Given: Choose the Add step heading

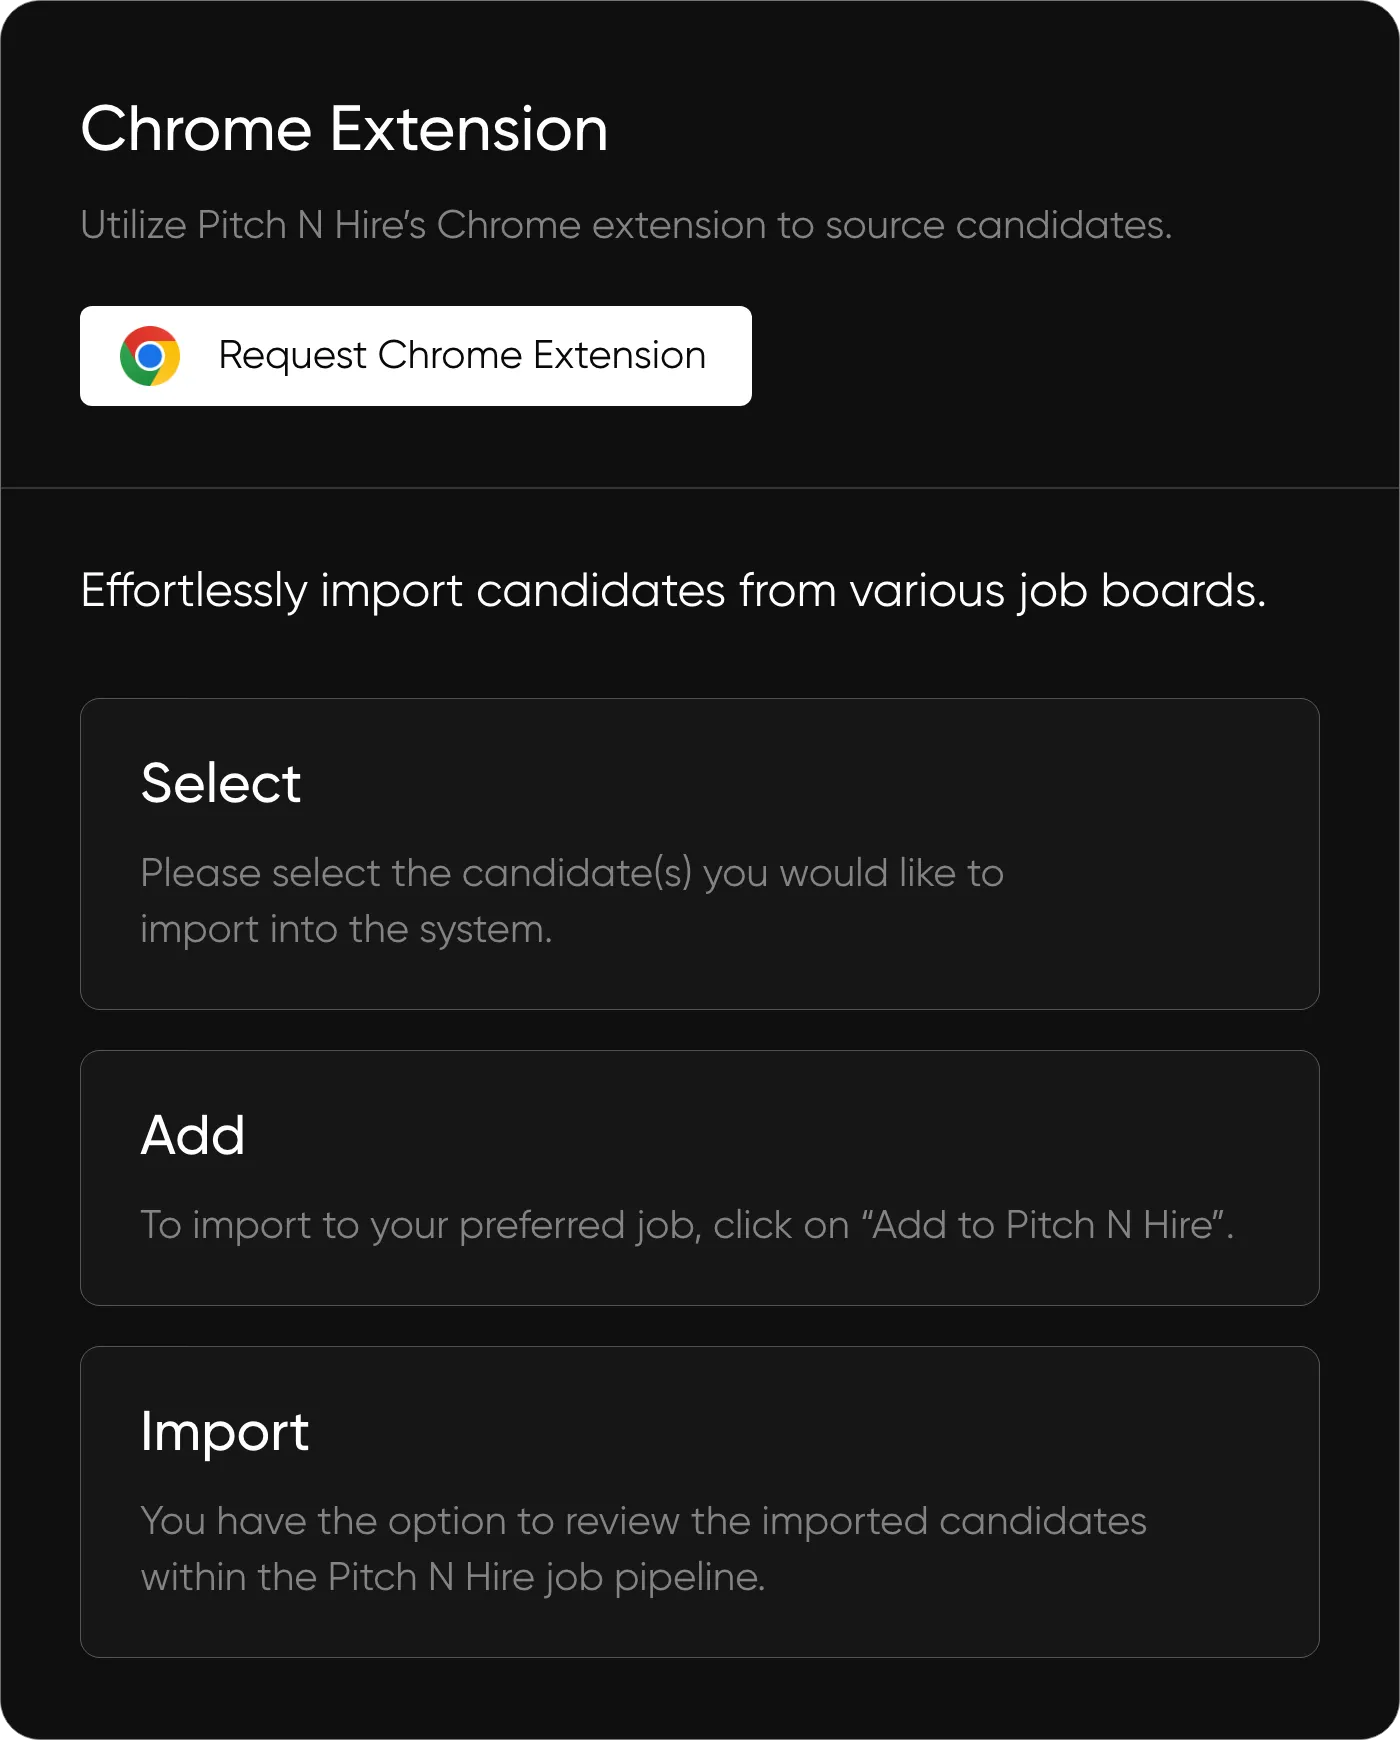Looking at the screenshot, I should (193, 1135).
